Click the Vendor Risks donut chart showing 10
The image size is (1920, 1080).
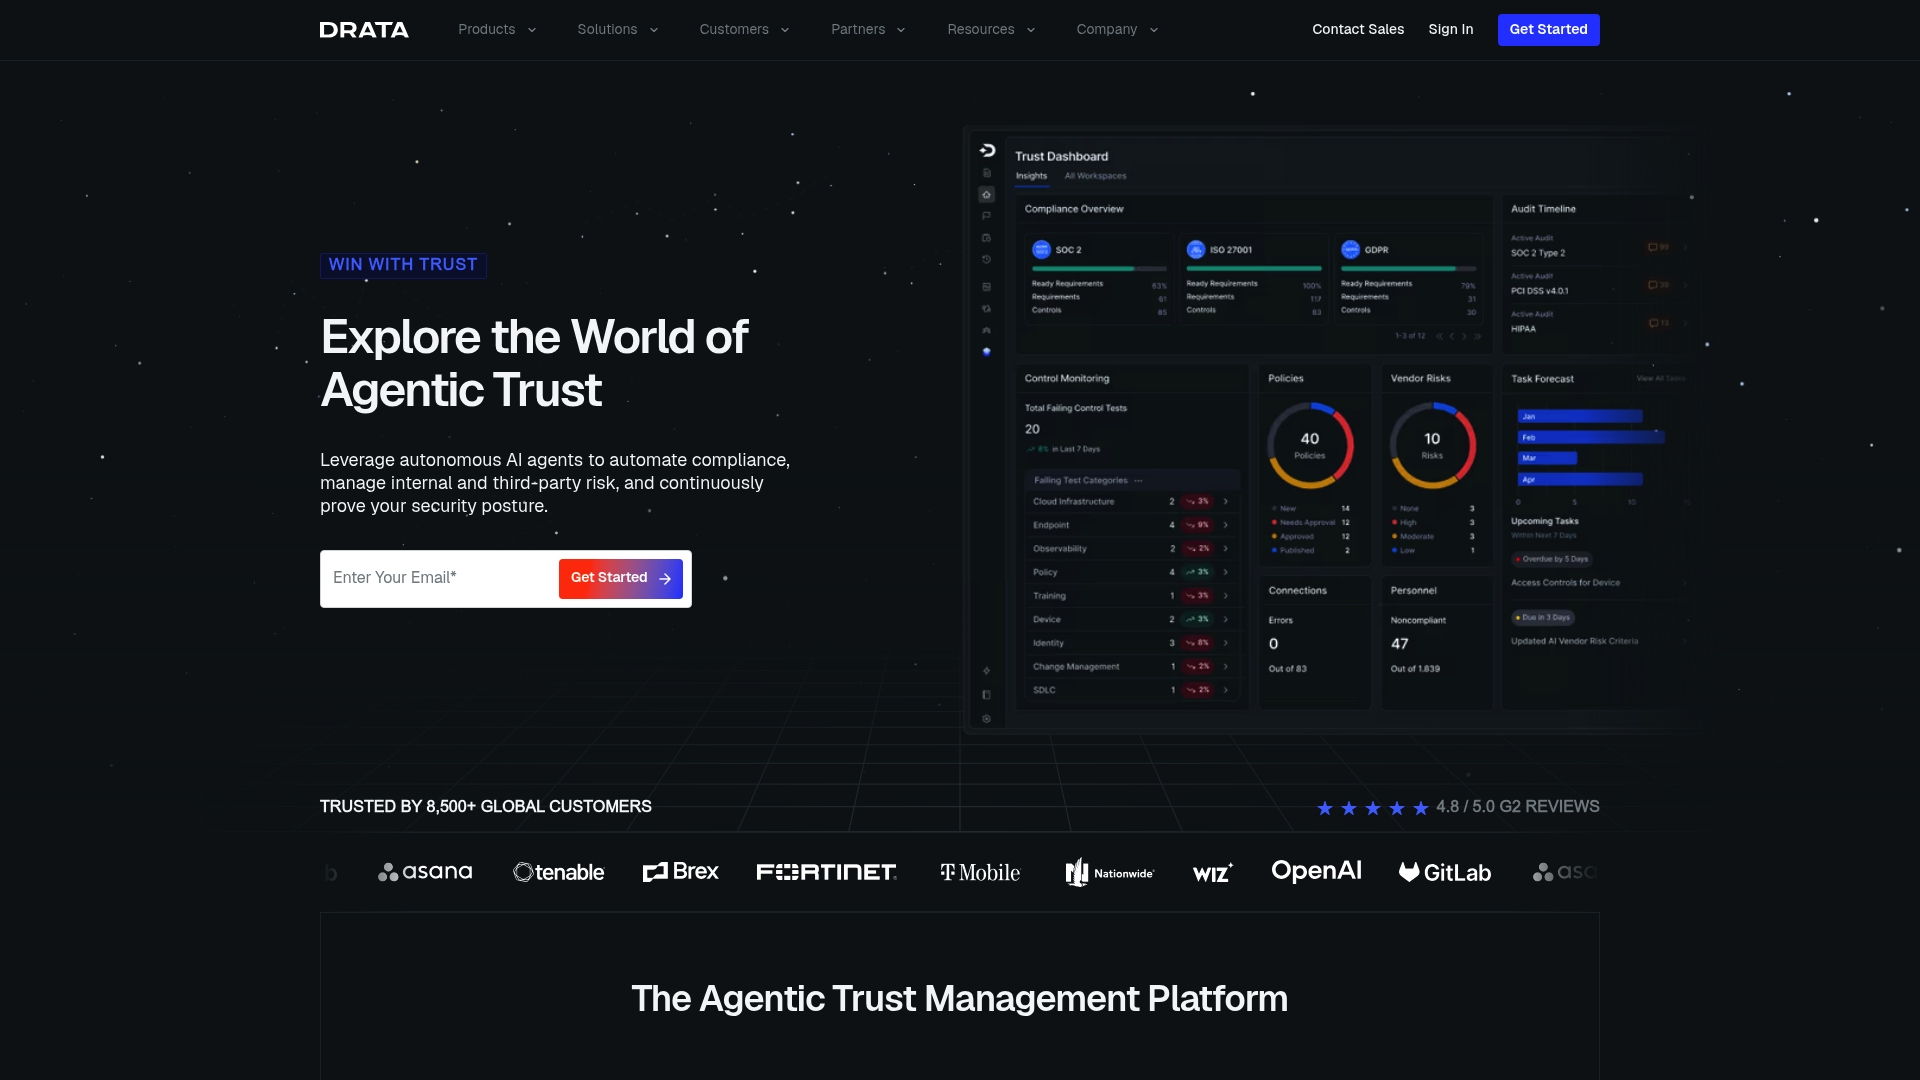pyautogui.click(x=1432, y=445)
